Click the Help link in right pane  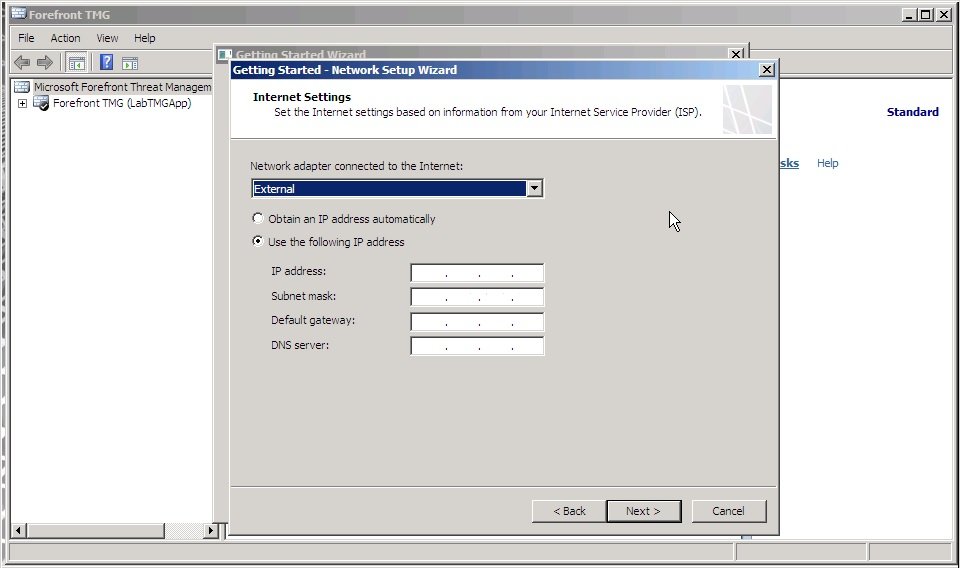[x=827, y=163]
